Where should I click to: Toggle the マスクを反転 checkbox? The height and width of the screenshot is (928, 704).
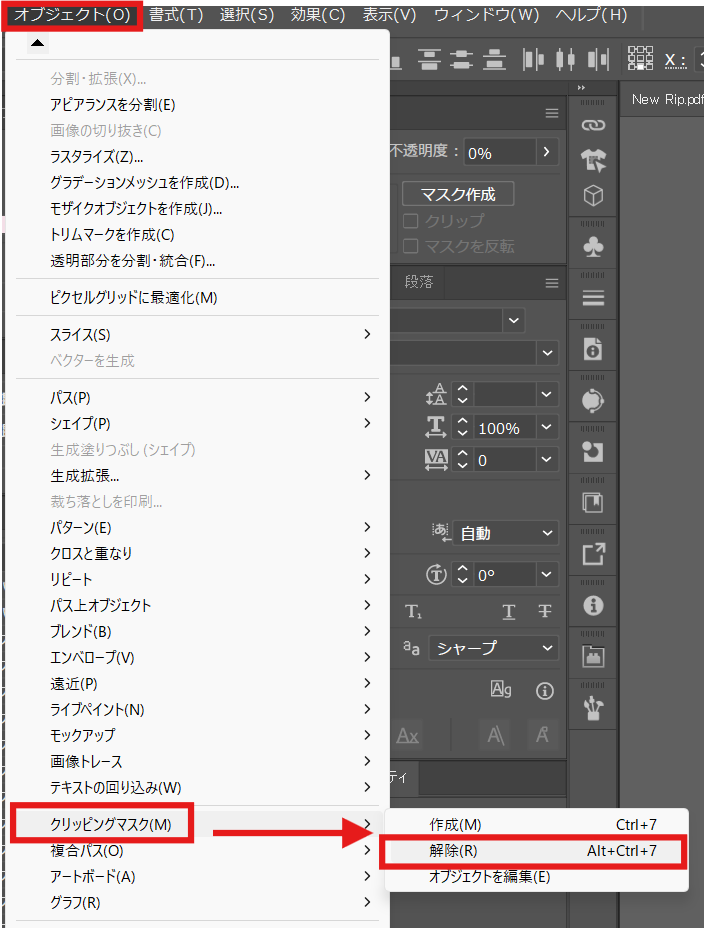(410, 246)
